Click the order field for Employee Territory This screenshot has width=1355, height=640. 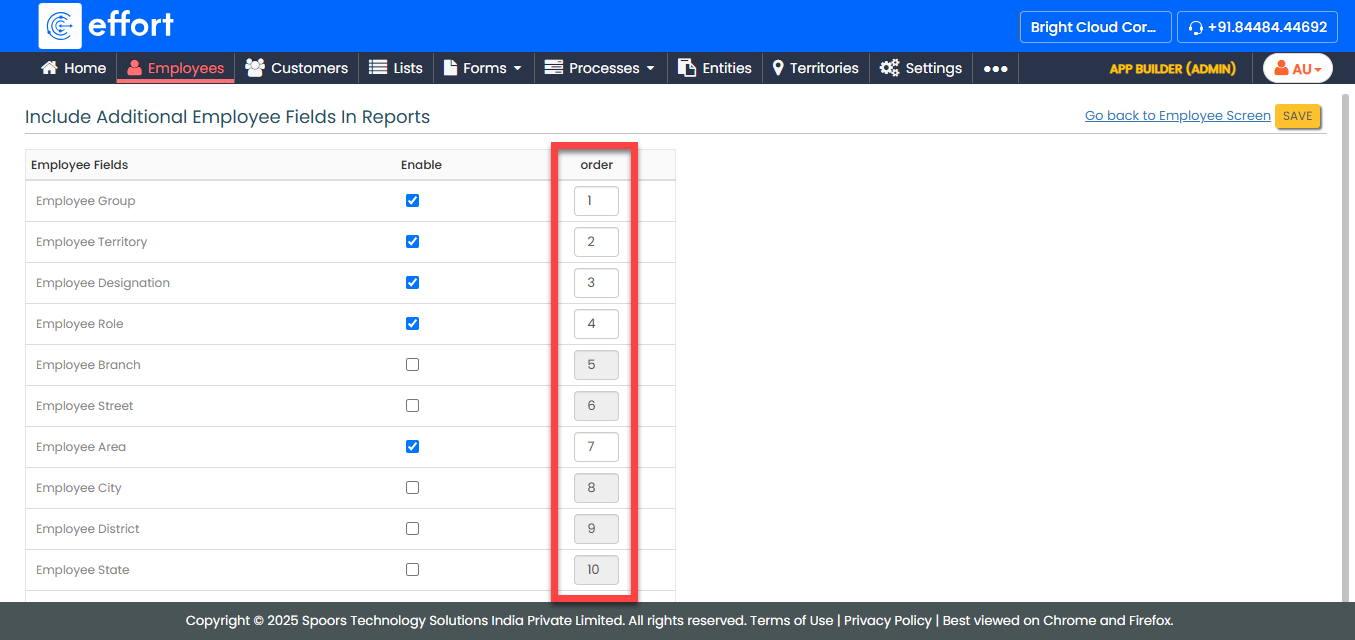[596, 242]
